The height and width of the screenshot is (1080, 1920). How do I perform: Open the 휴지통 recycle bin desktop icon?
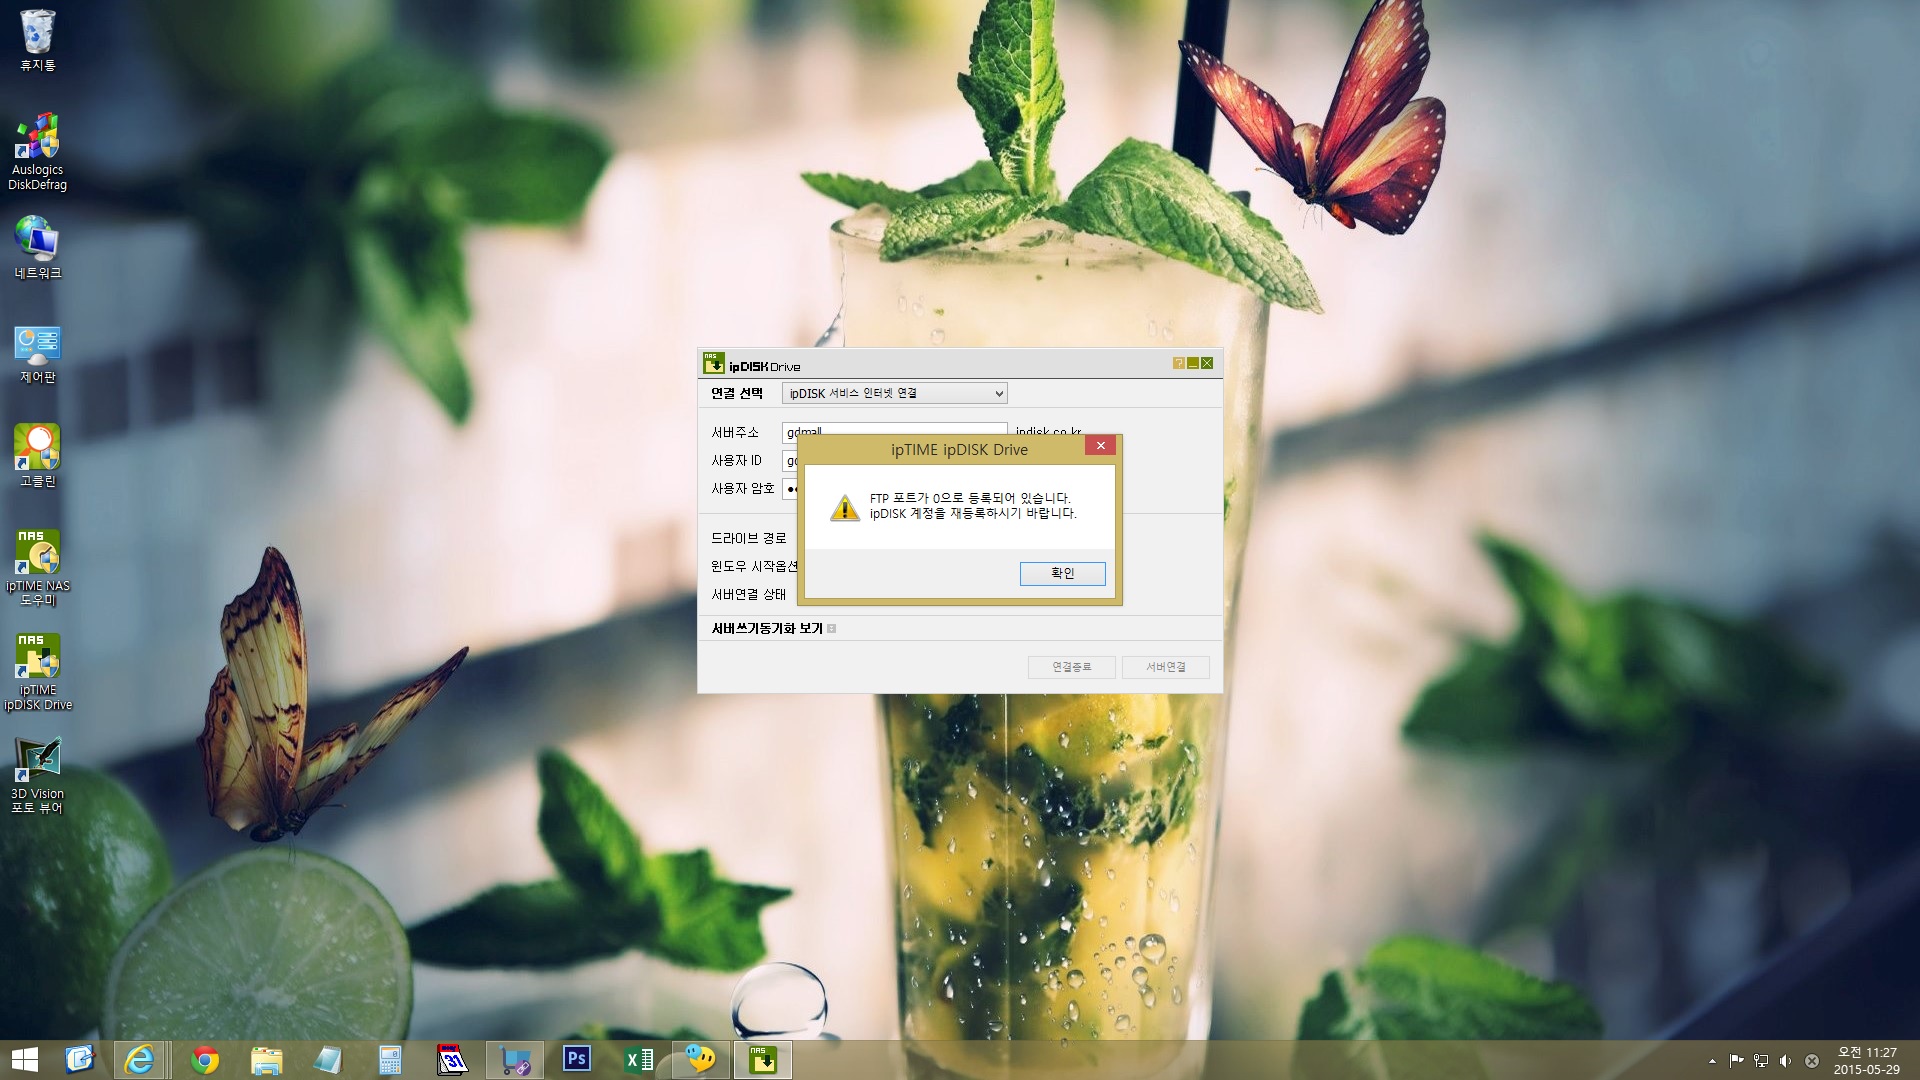(x=38, y=40)
